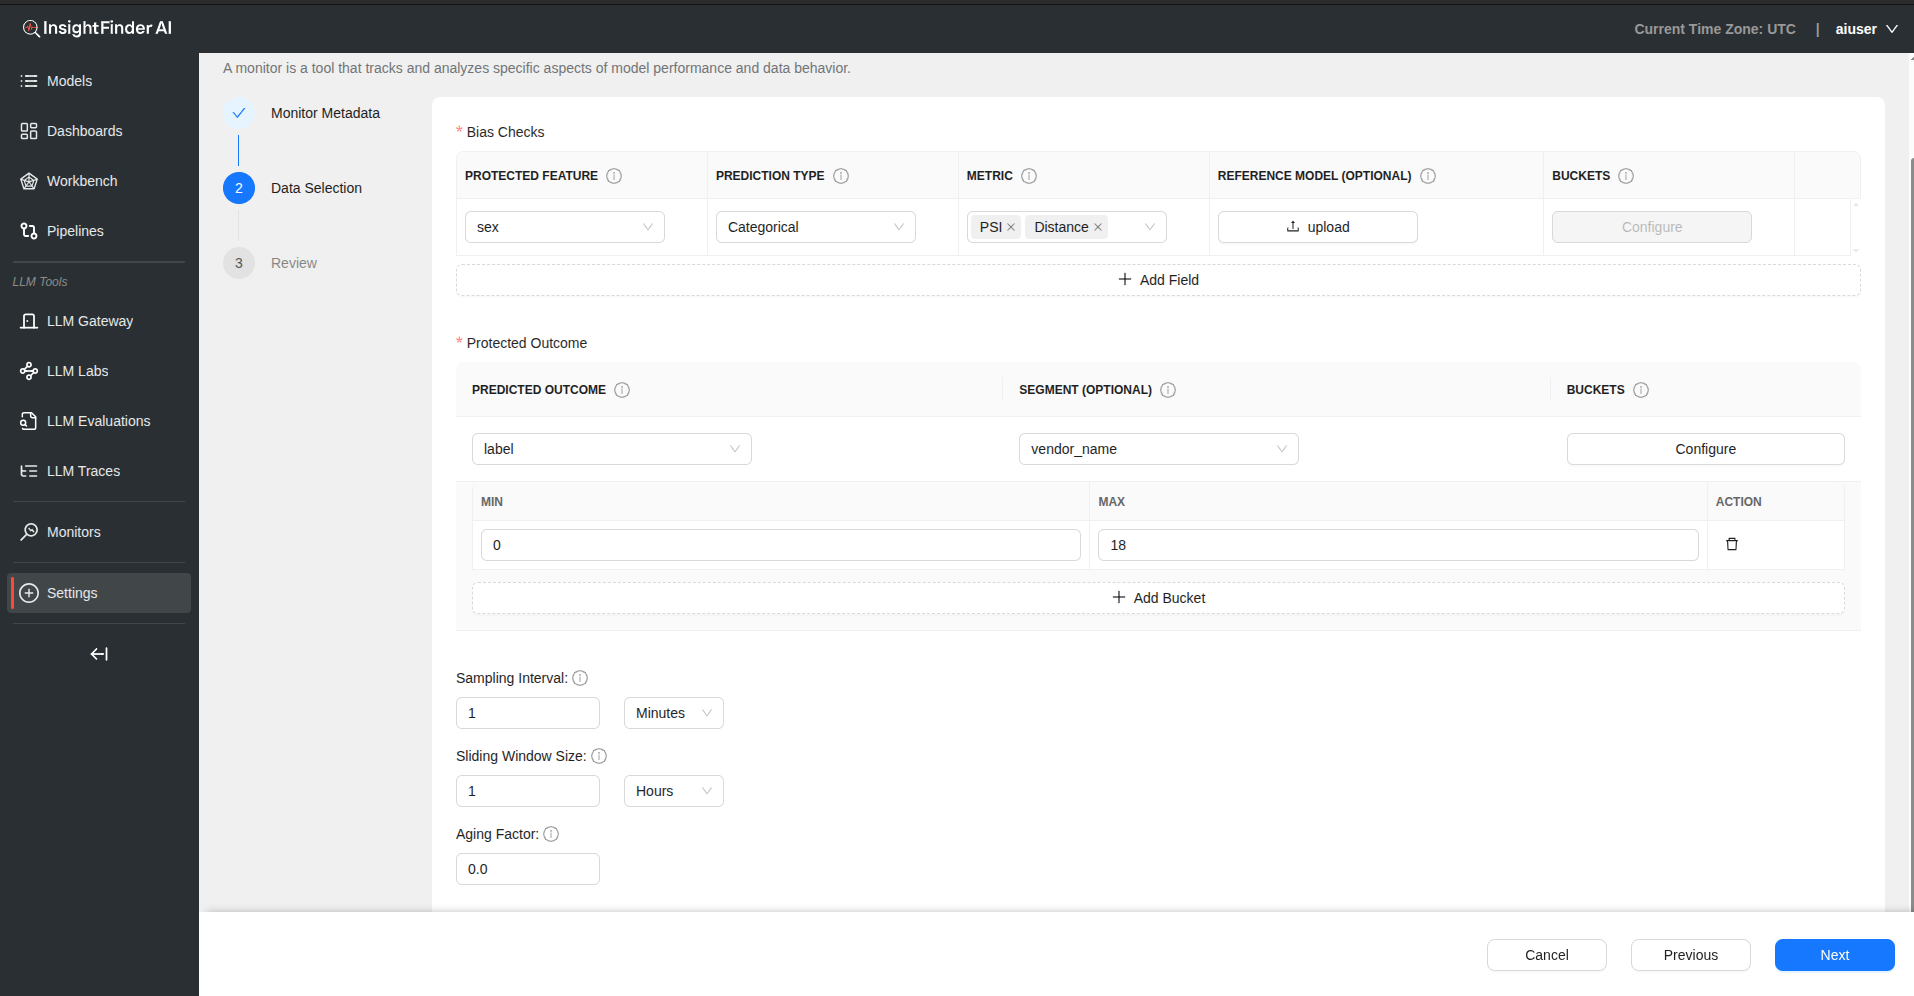This screenshot has width=1914, height=996.
Task: Select the Monitor Metadata step
Action: 325,113
